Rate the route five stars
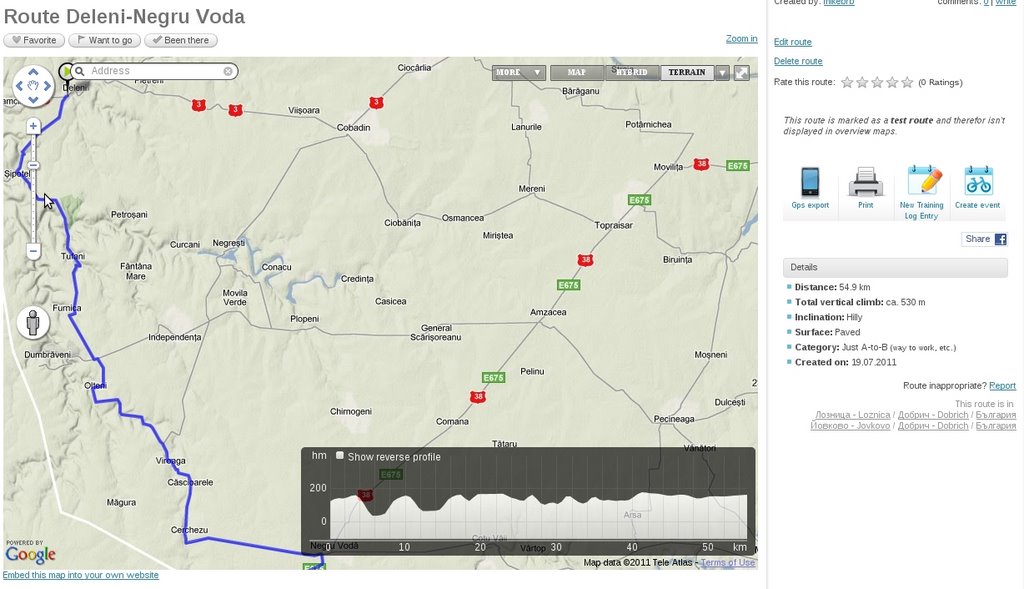 907,82
